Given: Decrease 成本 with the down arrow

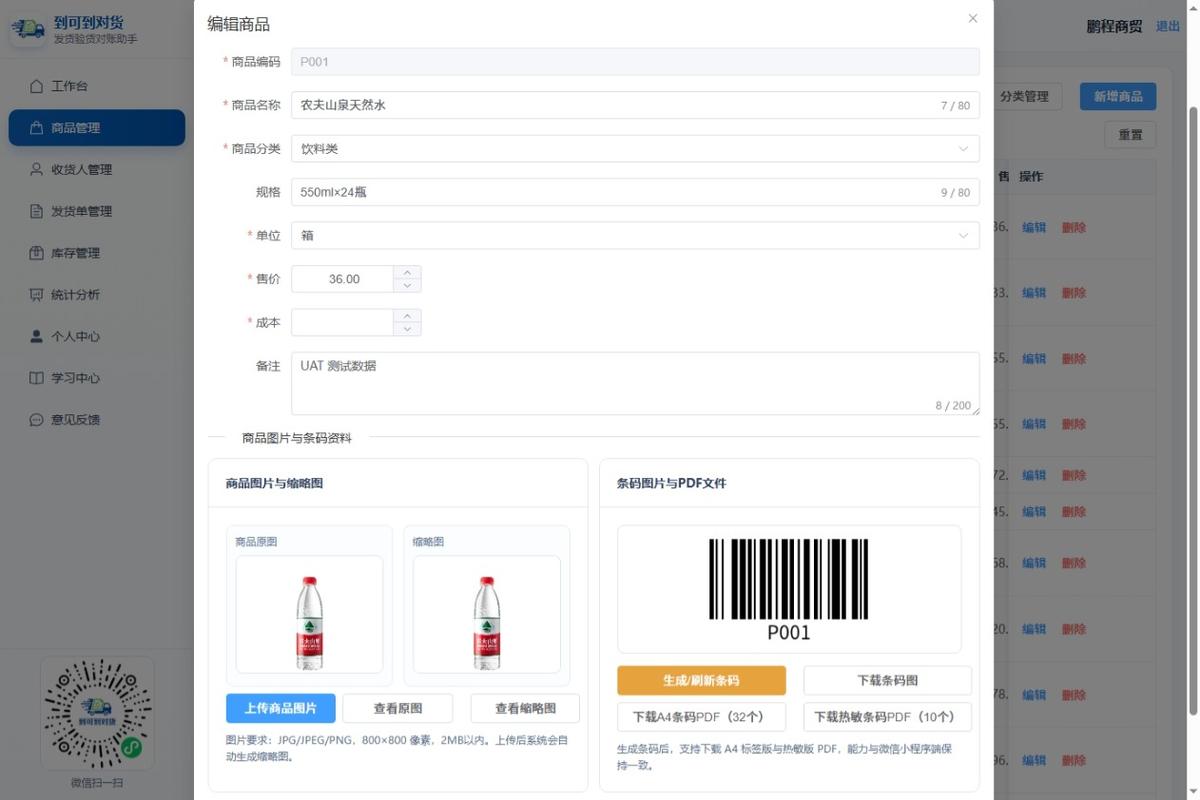Looking at the screenshot, I should point(407,329).
